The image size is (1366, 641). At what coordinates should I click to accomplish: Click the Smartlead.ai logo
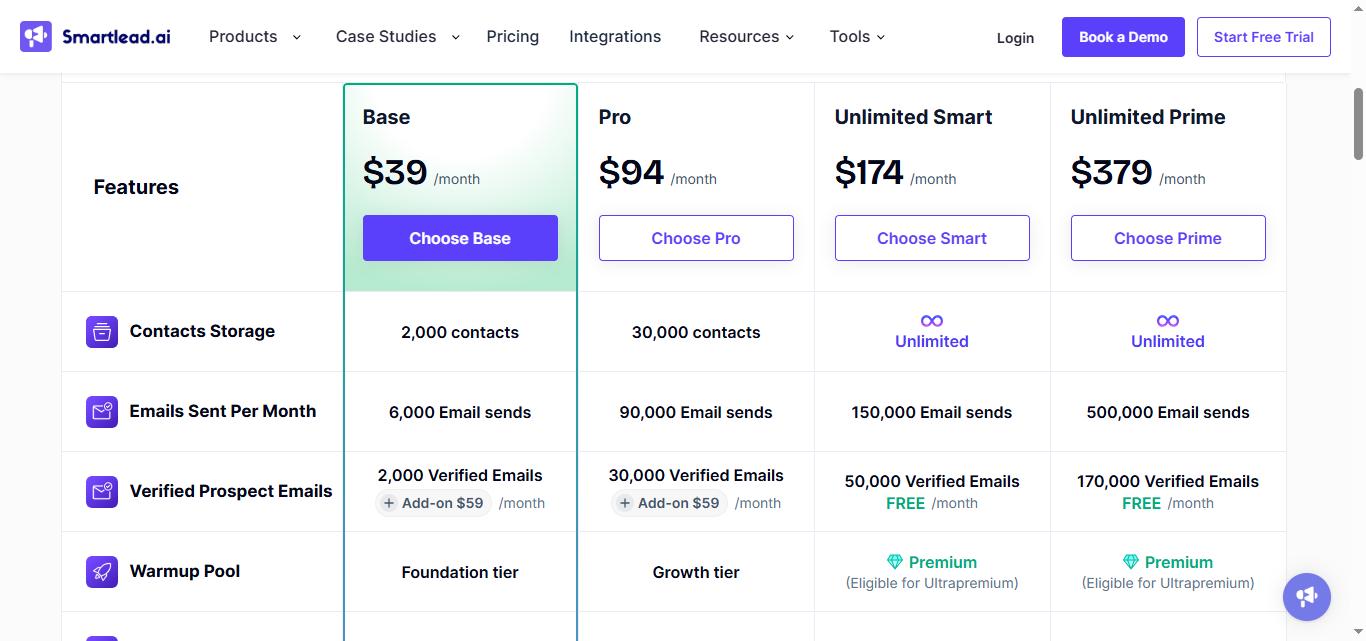tap(94, 36)
